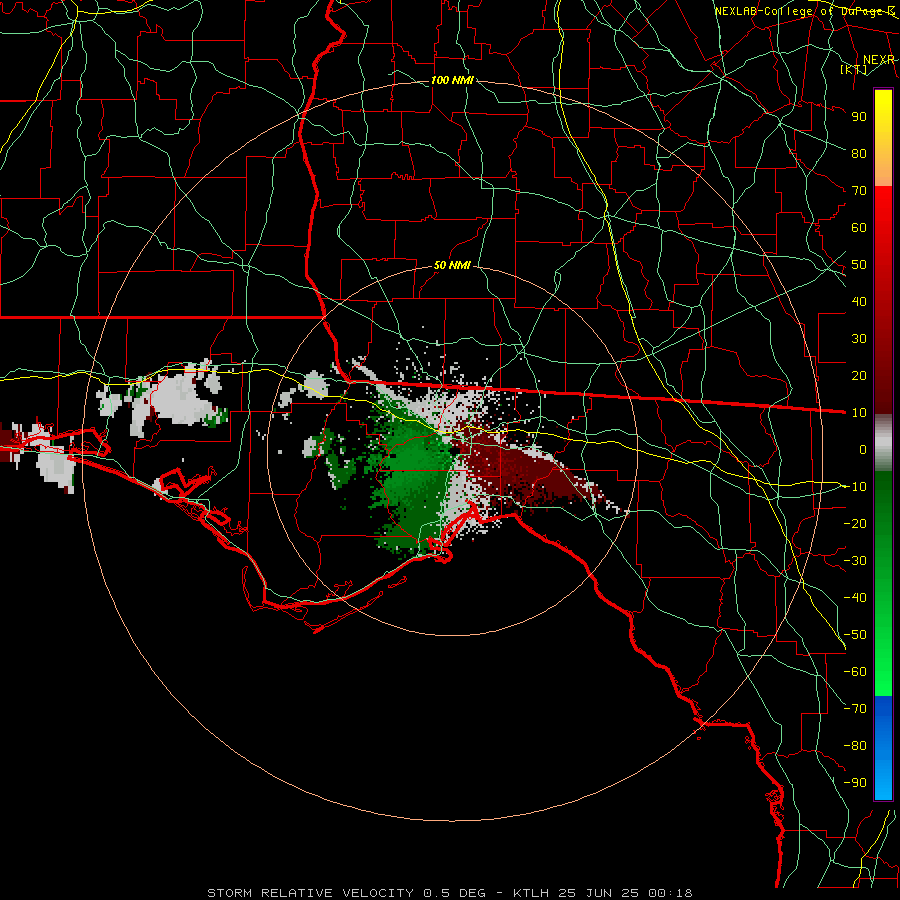Click the "-20" value on the velocity scale

pos(855,524)
